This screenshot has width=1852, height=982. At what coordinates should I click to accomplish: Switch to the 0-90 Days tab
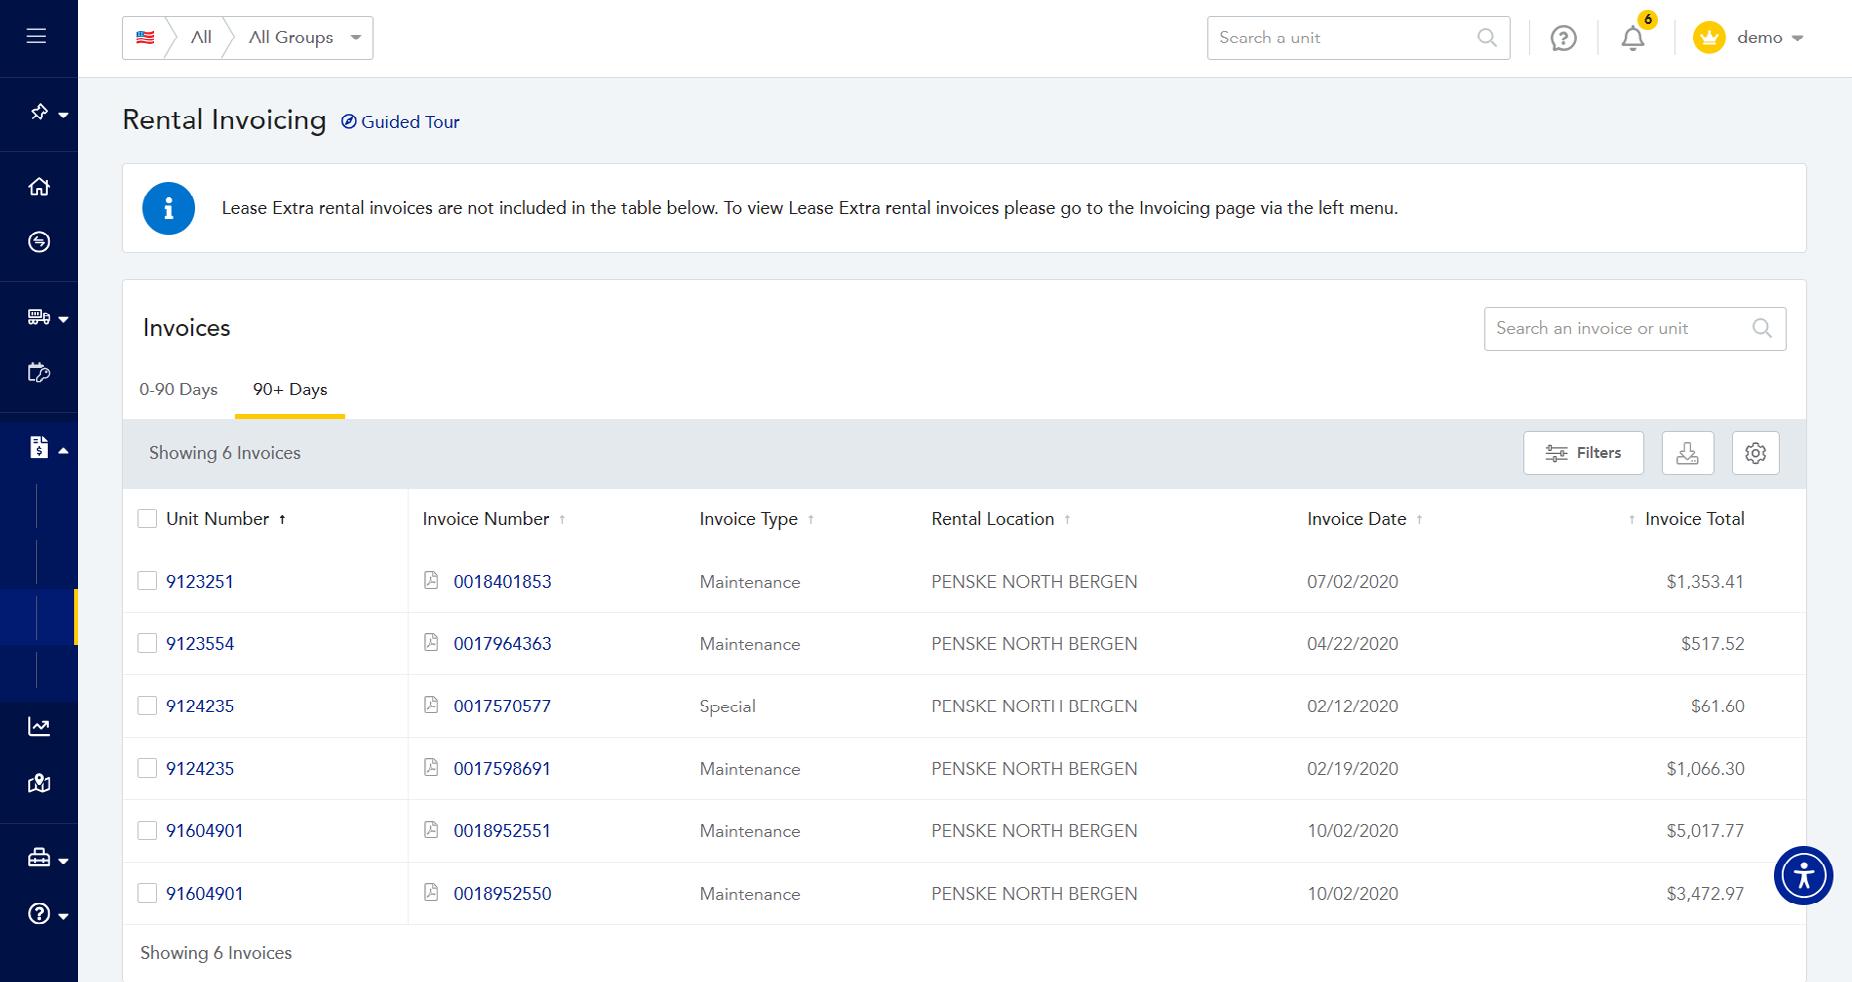coord(178,390)
